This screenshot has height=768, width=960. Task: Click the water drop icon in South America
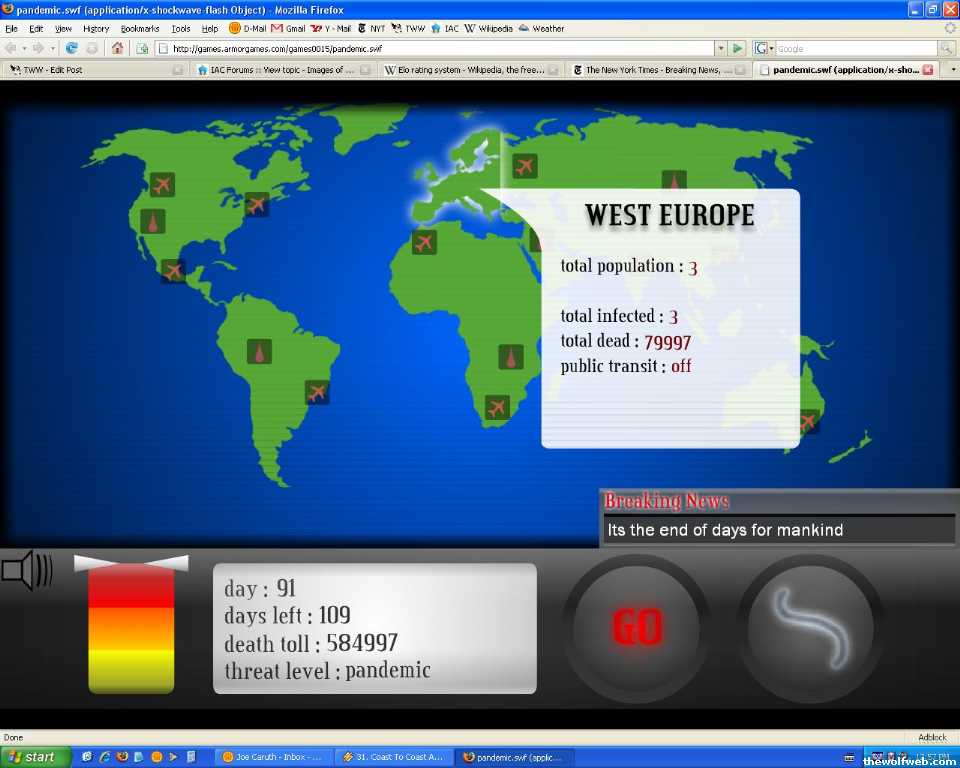tap(260, 352)
